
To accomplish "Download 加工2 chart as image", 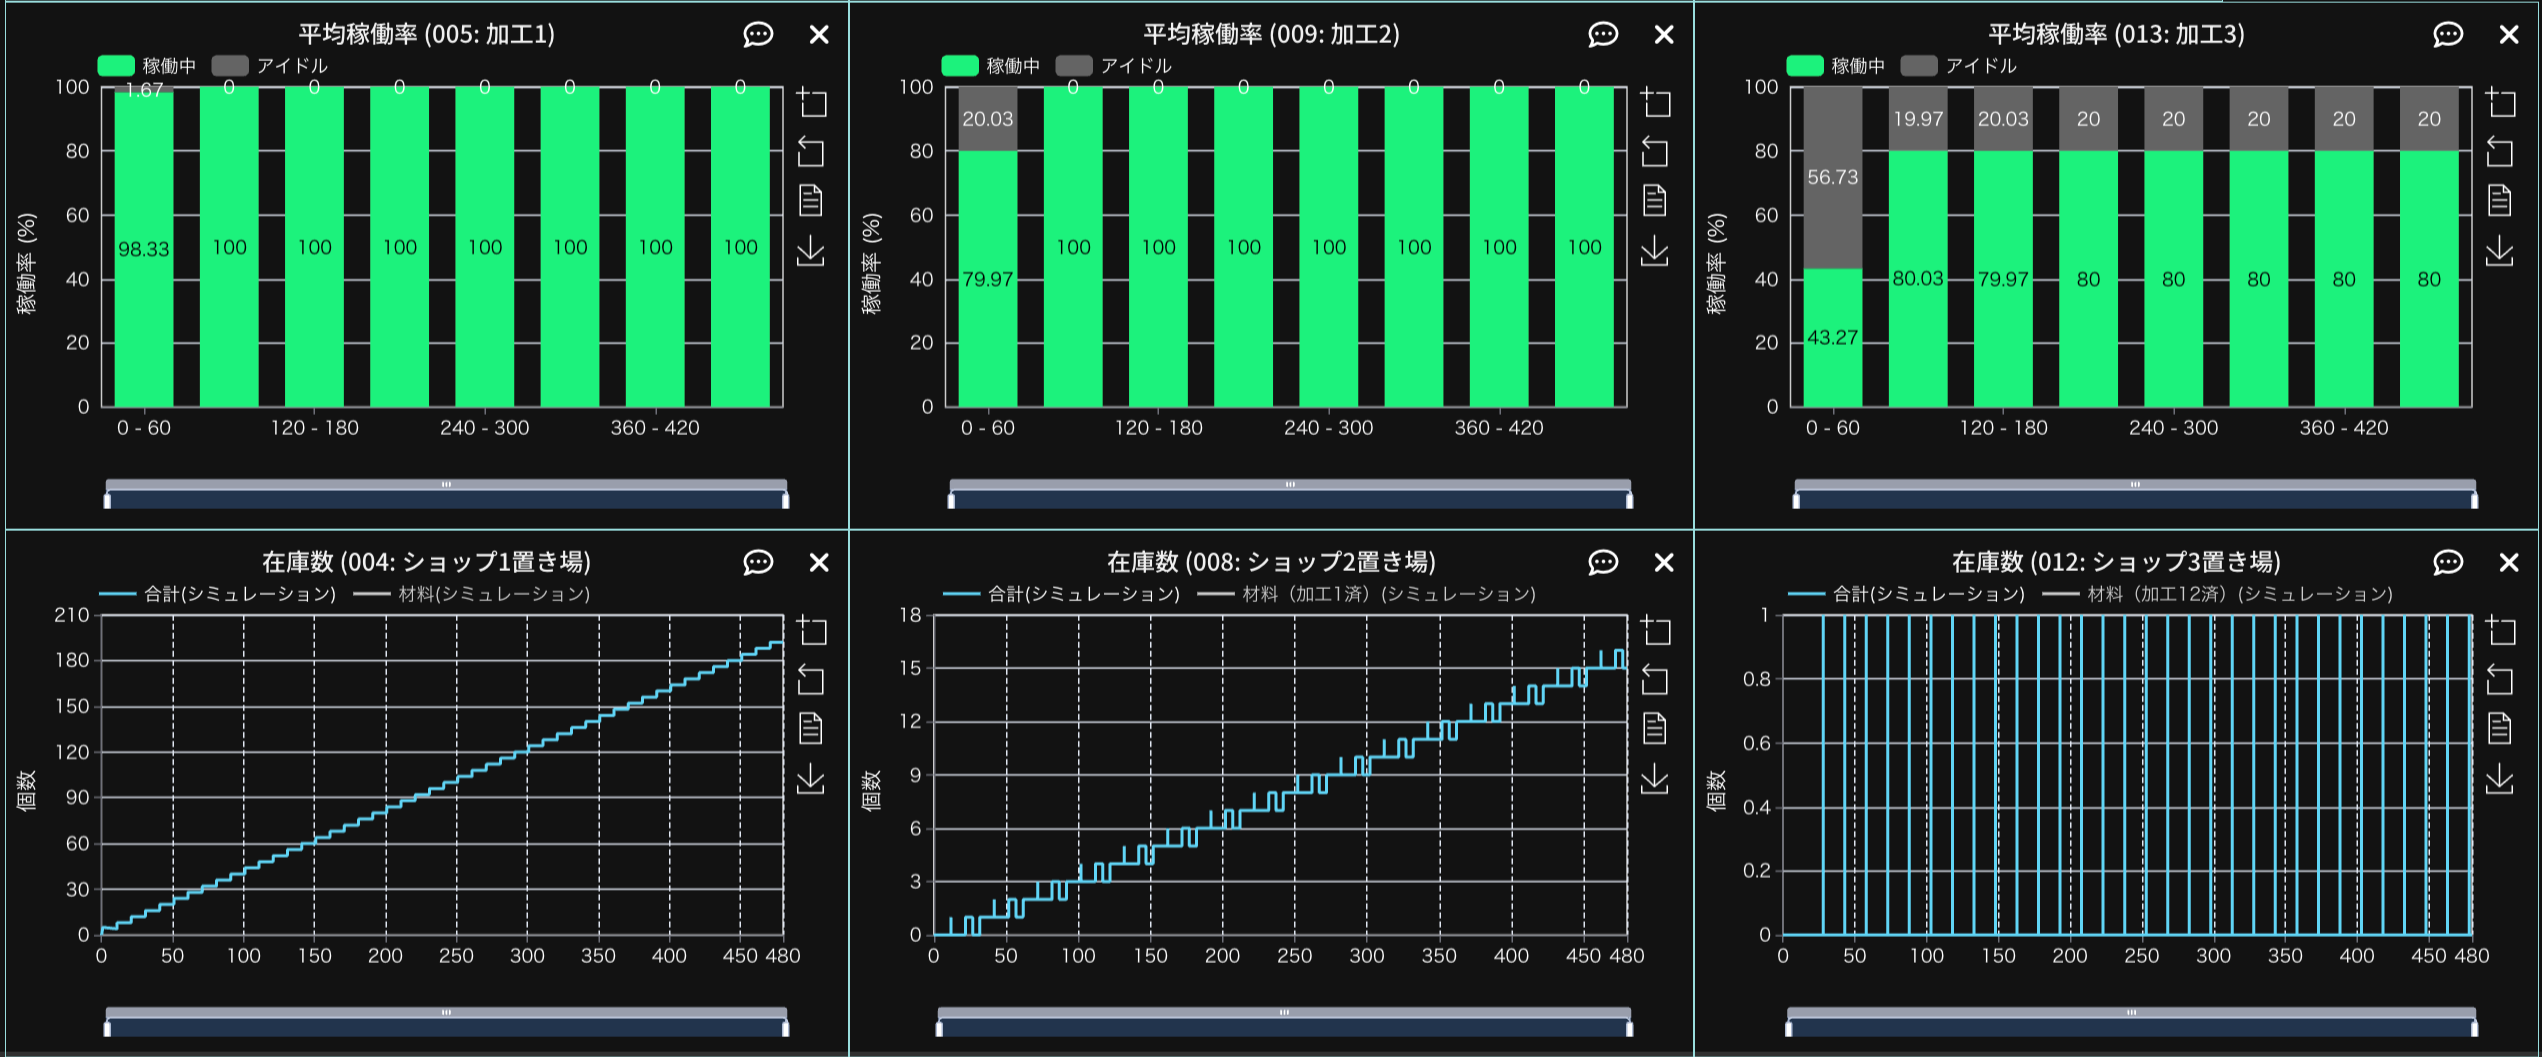I will 1656,250.
